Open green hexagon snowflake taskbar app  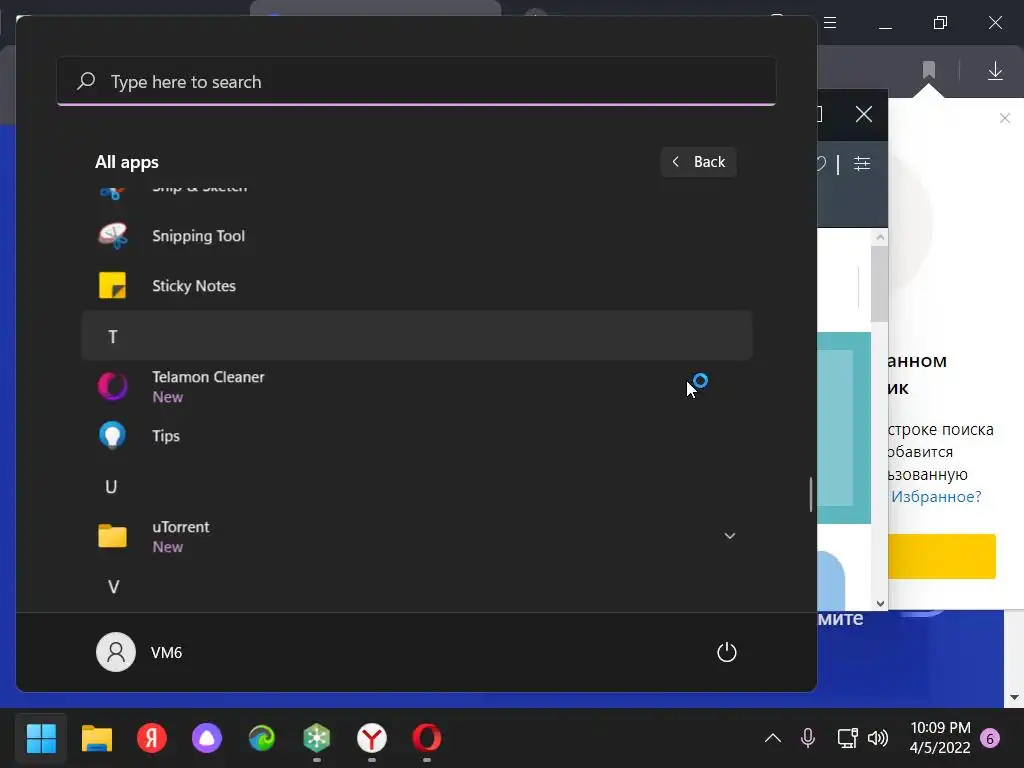tap(317, 739)
